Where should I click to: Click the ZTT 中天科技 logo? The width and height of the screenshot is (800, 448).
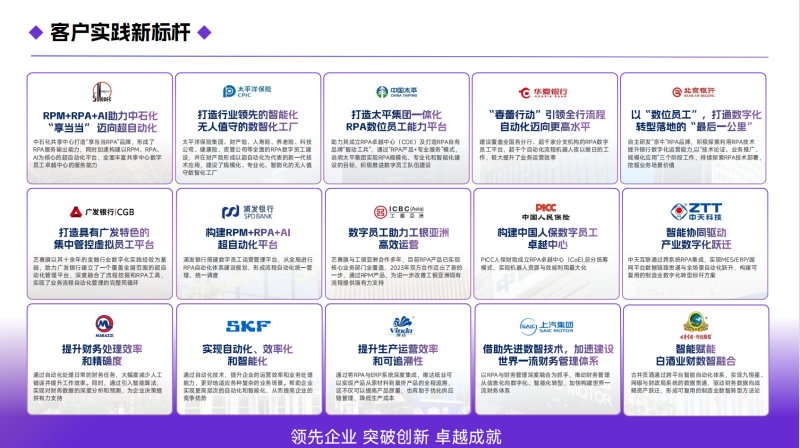tap(696, 212)
